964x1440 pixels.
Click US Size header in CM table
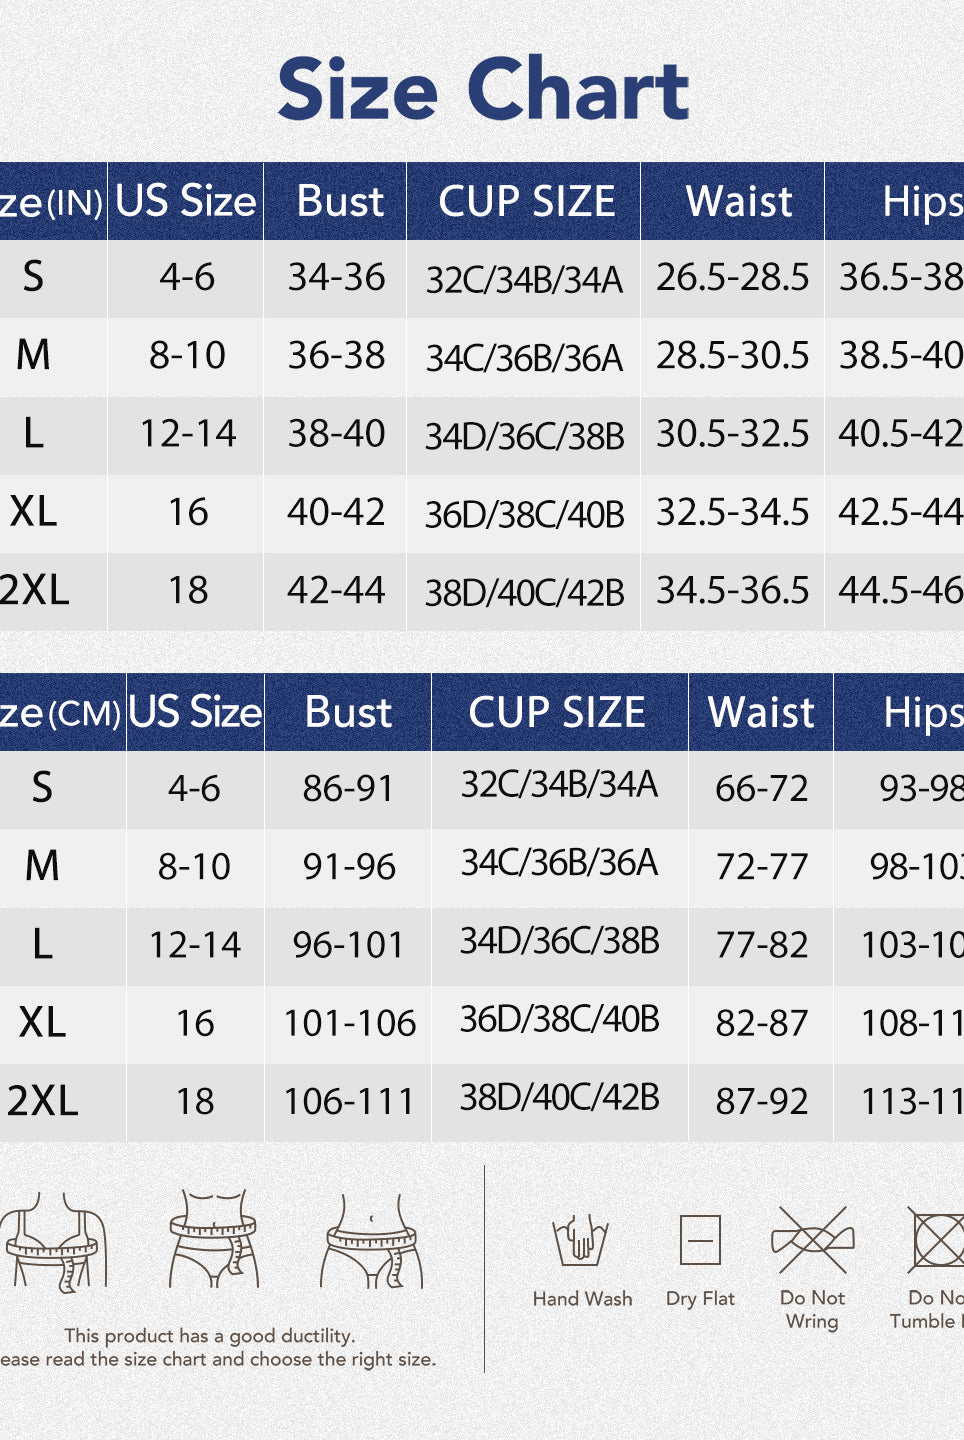pos(195,713)
